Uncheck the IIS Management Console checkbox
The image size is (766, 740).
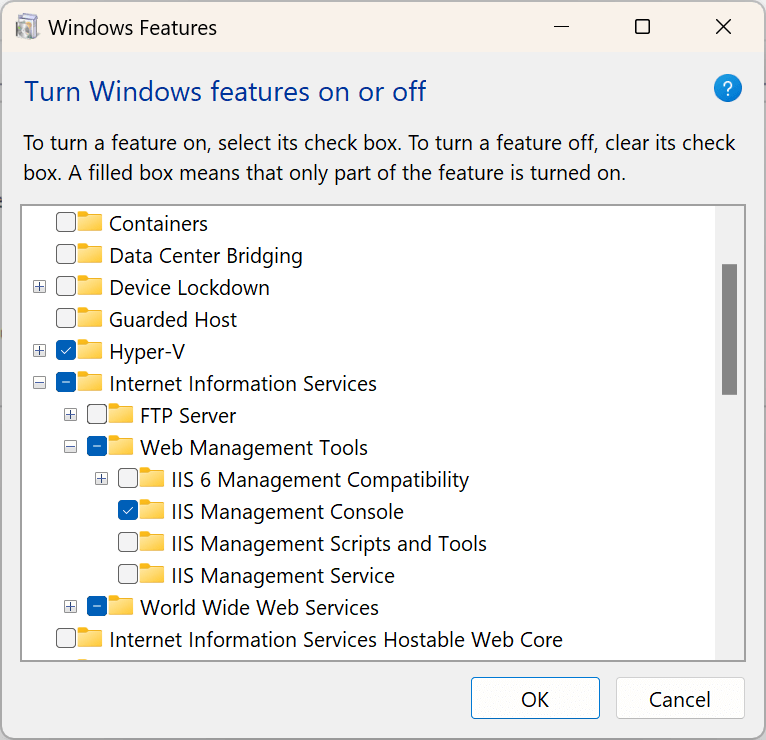pyautogui.click(x=128, y=510)
